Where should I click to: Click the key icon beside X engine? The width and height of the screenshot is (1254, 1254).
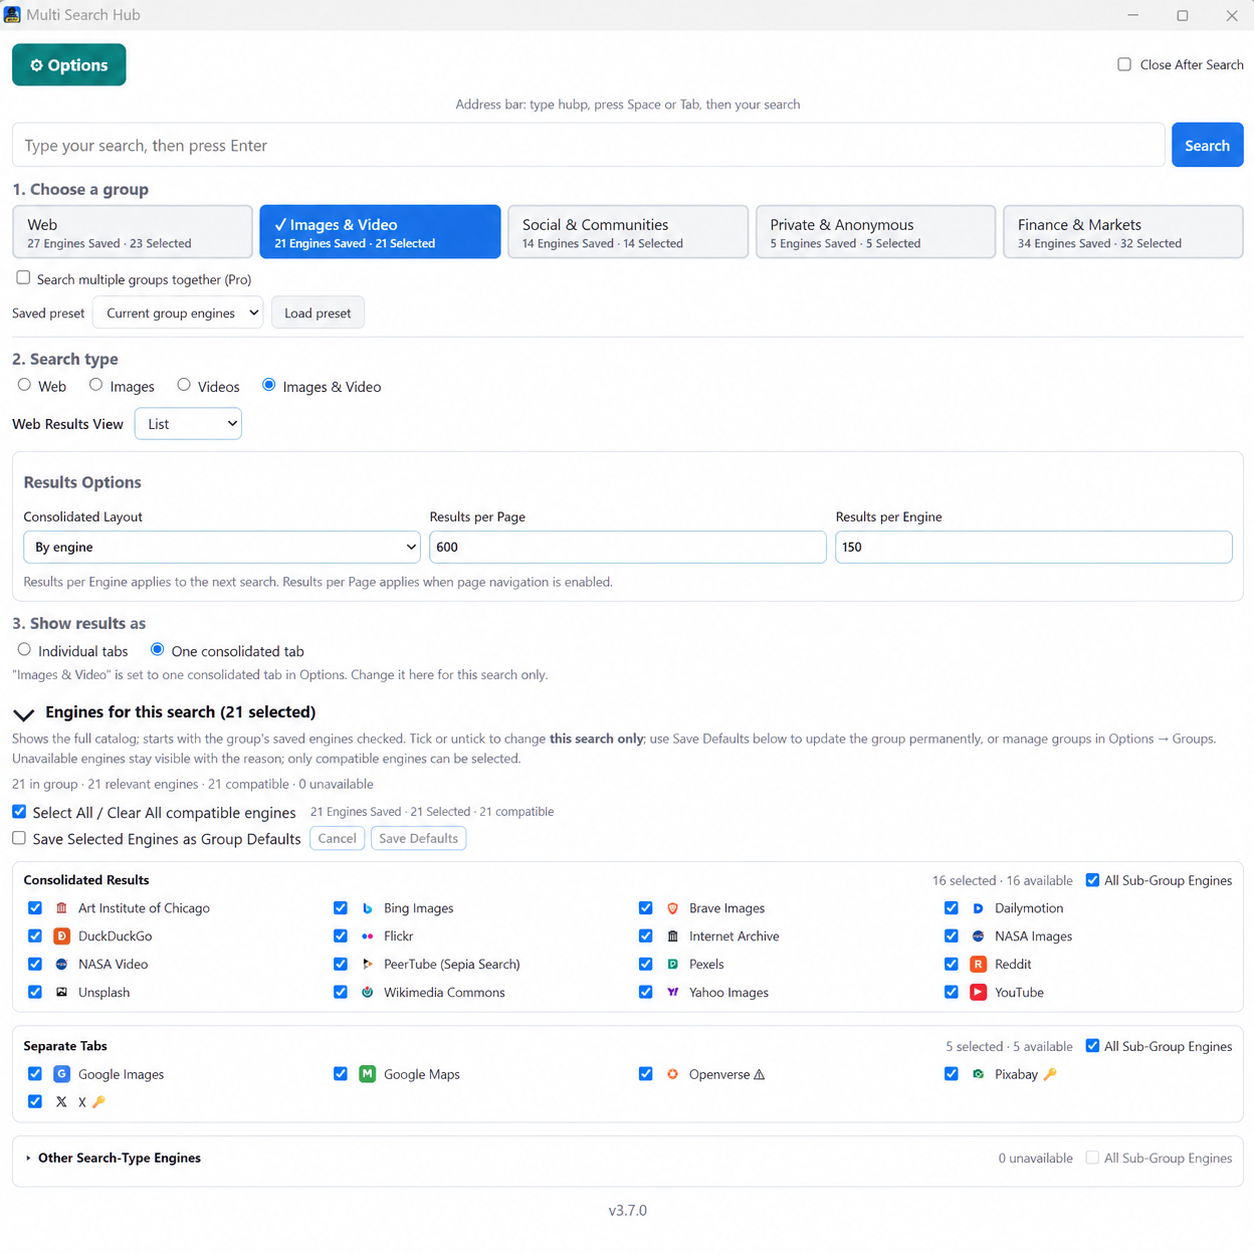[x=98, y=1102]
